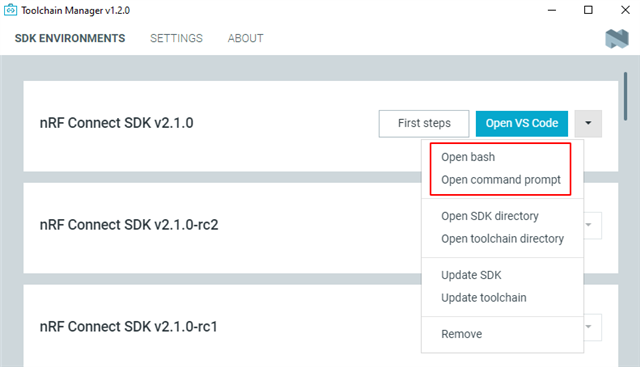The width and height of the screenshot is (640, 367).
Task: Collapse the dropdown arrow next to Open VS Code
Action: [x=588, y=123]
